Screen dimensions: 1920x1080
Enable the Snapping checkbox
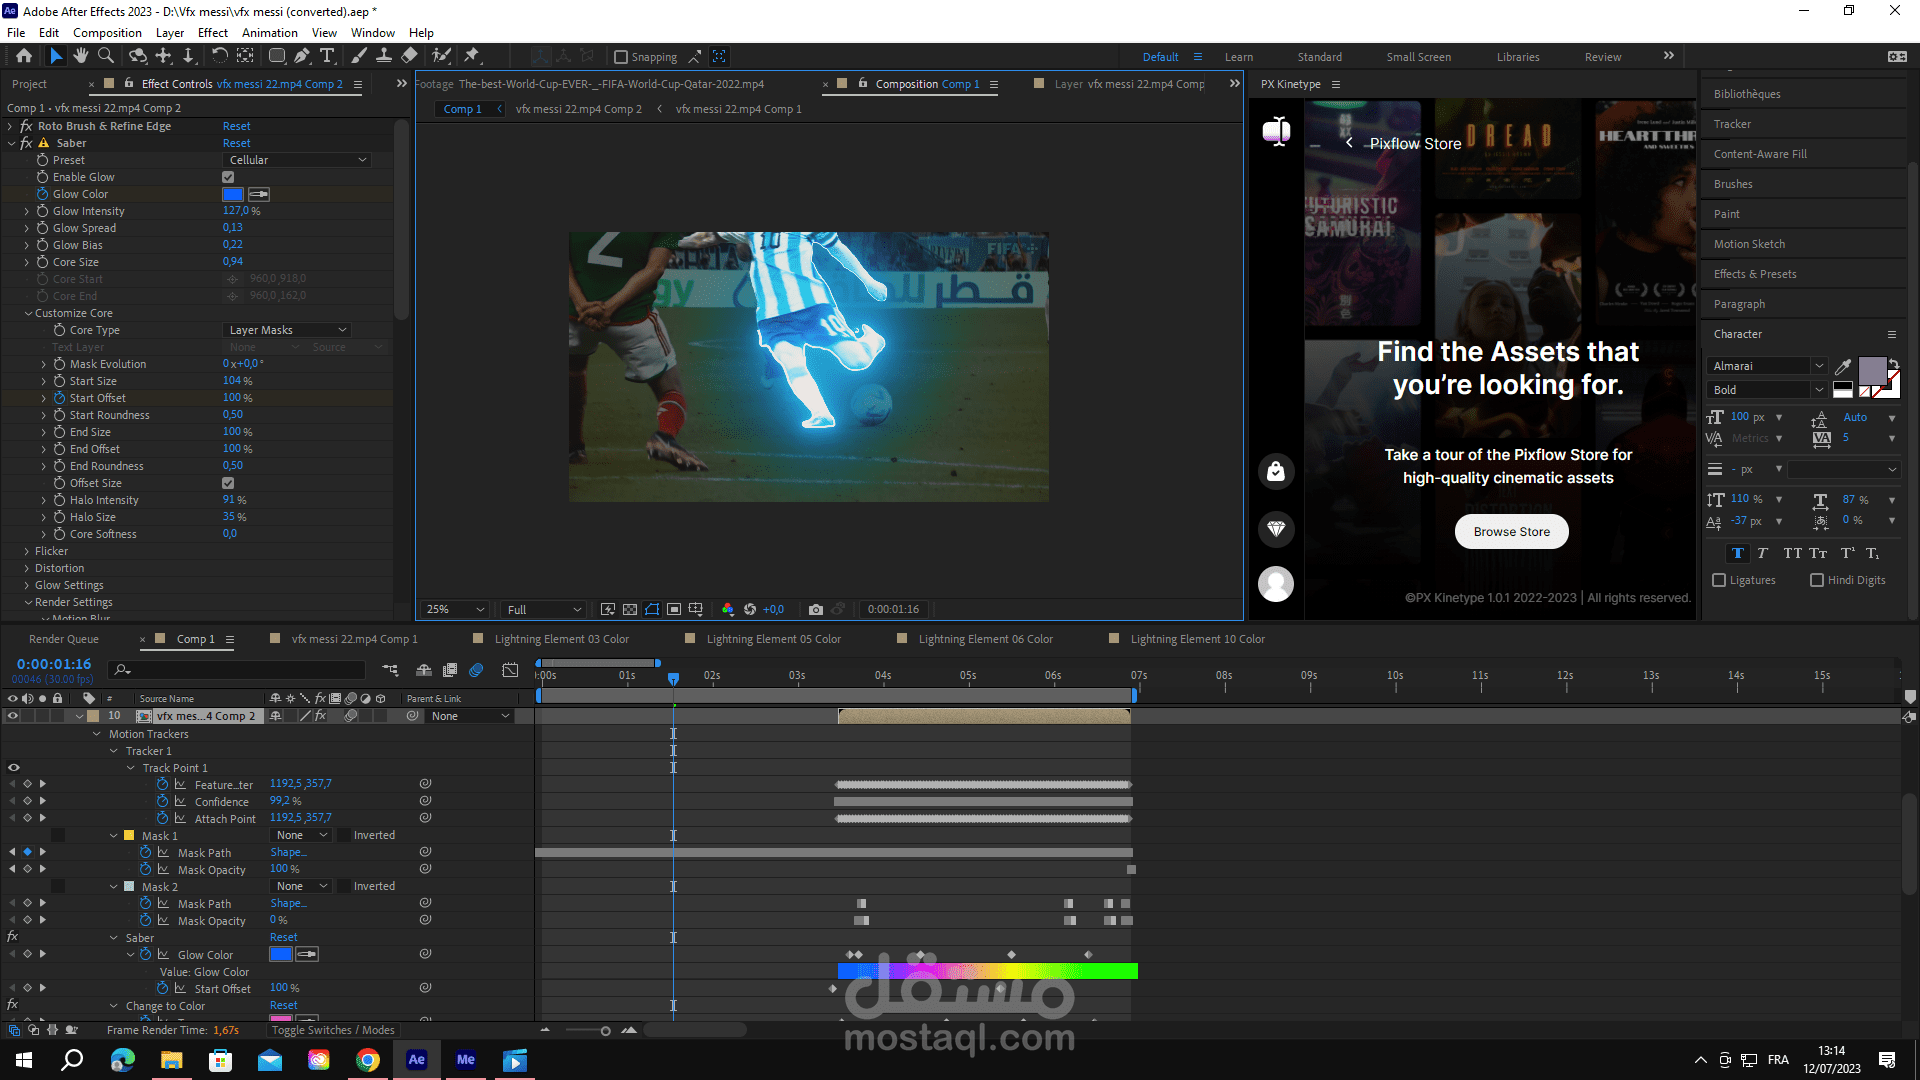(621, 57)
